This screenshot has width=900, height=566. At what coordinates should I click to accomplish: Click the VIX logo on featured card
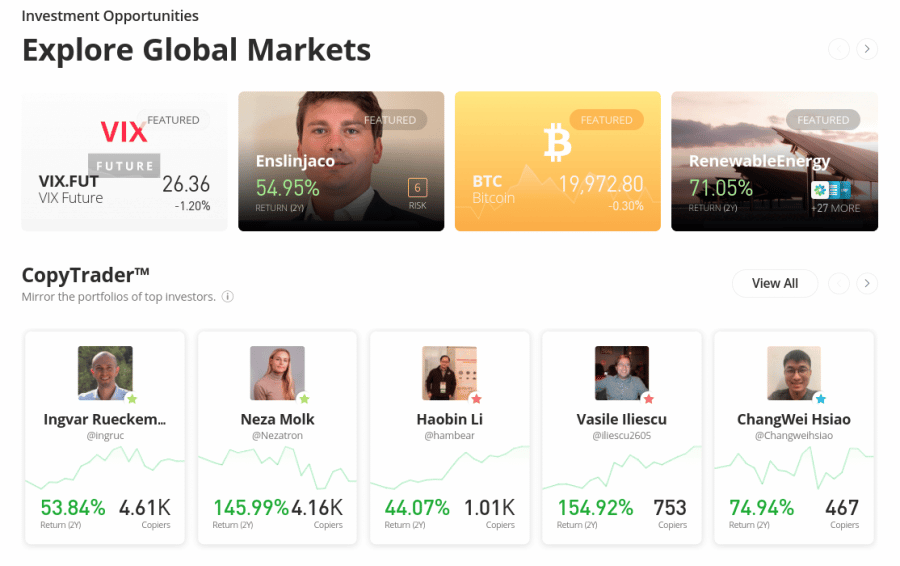[124, 131]
